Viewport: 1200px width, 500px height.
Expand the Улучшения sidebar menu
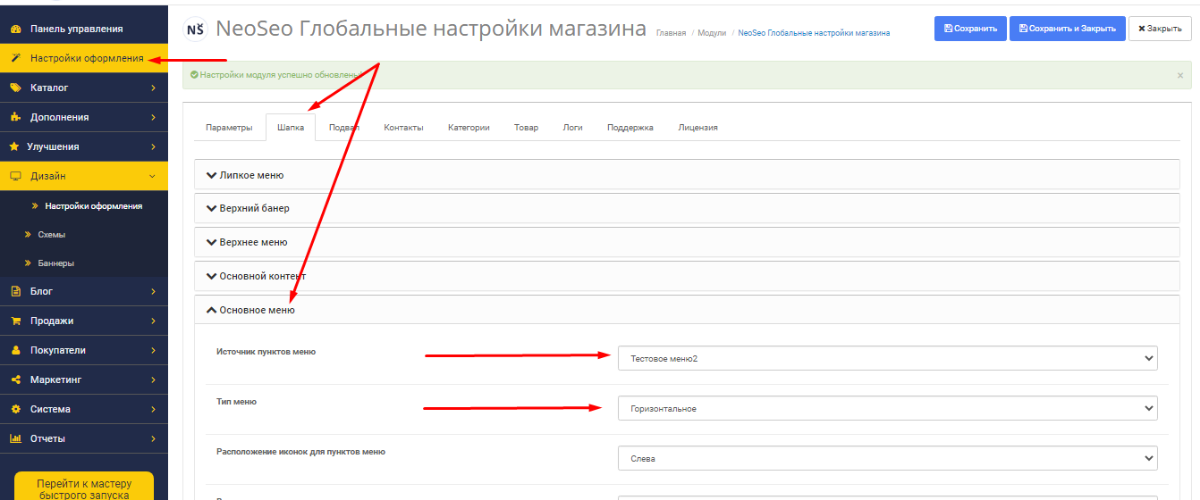click(84, 146)
